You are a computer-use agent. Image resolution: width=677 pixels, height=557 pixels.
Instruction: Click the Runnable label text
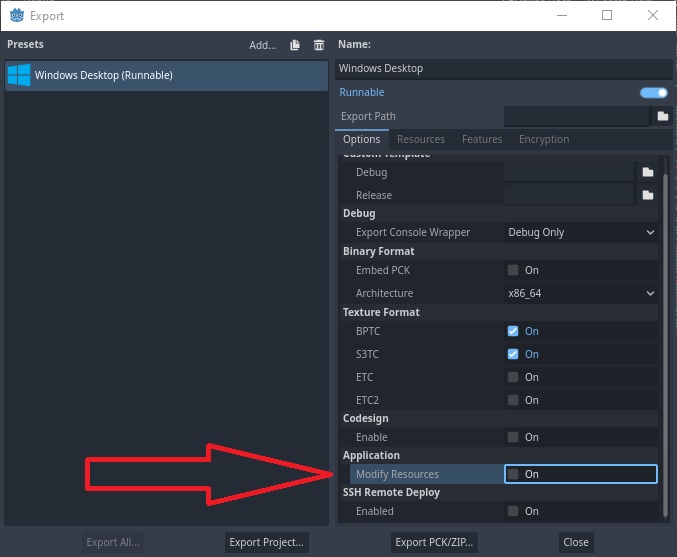pyautogui.click(x=362, y=92)
